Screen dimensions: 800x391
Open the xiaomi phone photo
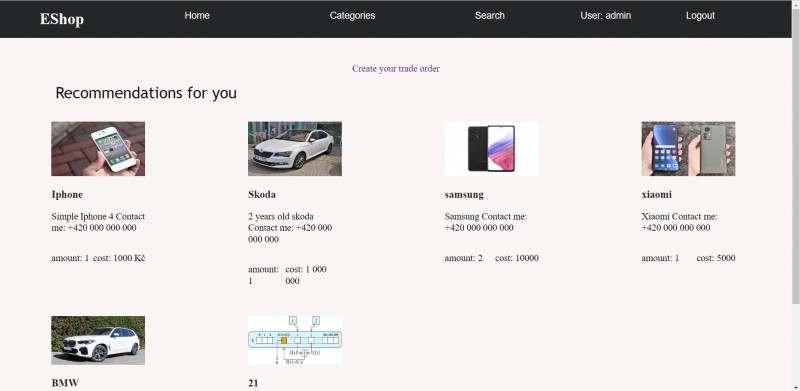688,149
